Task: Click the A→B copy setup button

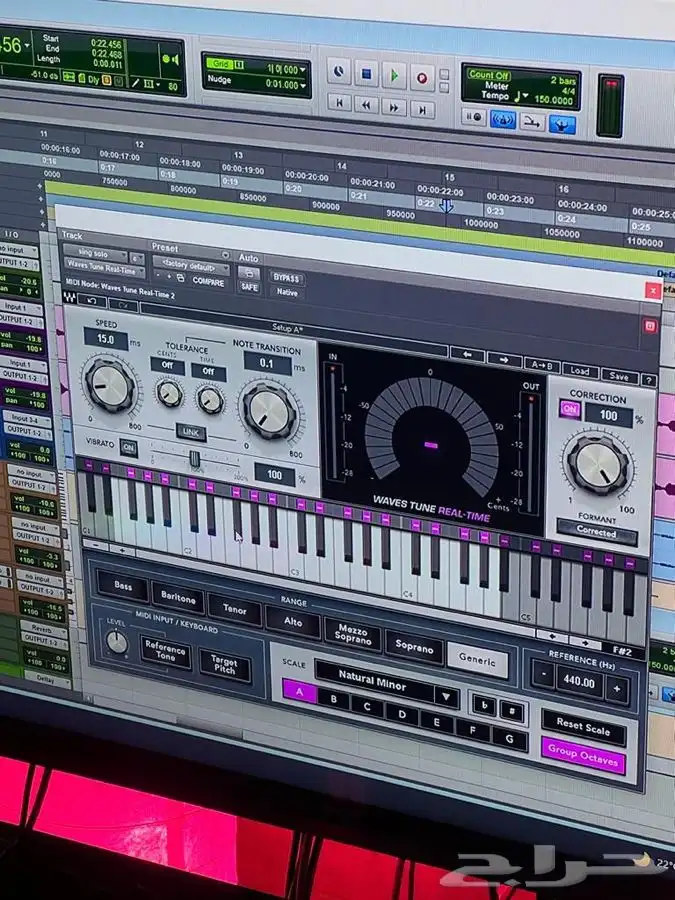Action: (541, 364)
